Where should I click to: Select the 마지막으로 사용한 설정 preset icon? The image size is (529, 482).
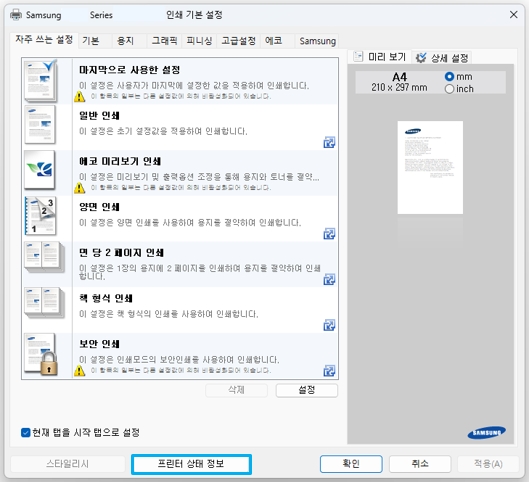[x=40, y=81]
